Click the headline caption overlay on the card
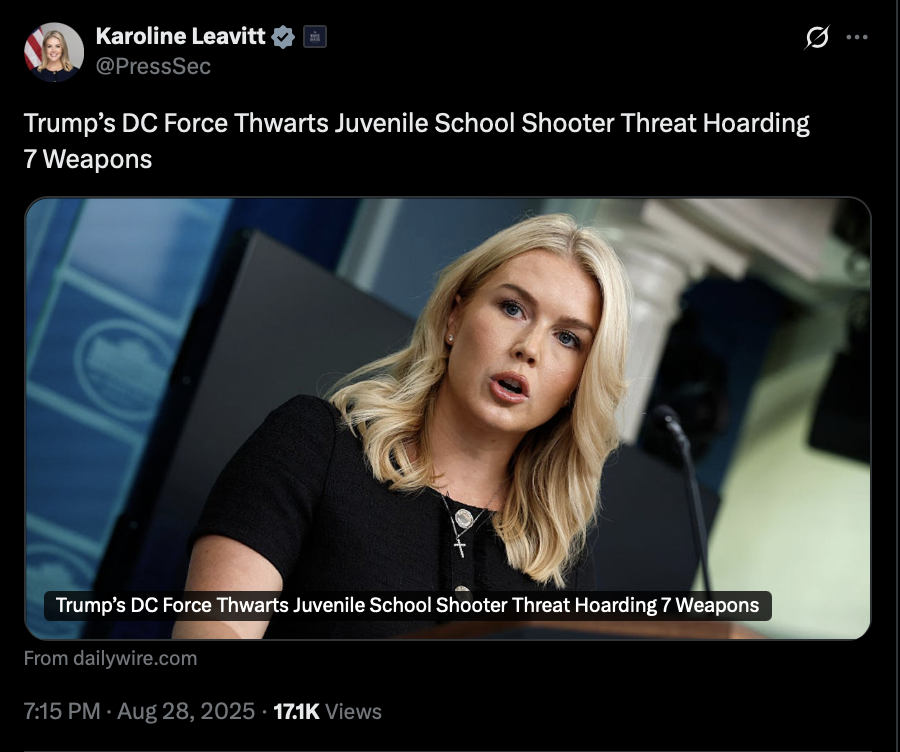The width and height of the screenshot is (900, 752). [x=408, y=606]
